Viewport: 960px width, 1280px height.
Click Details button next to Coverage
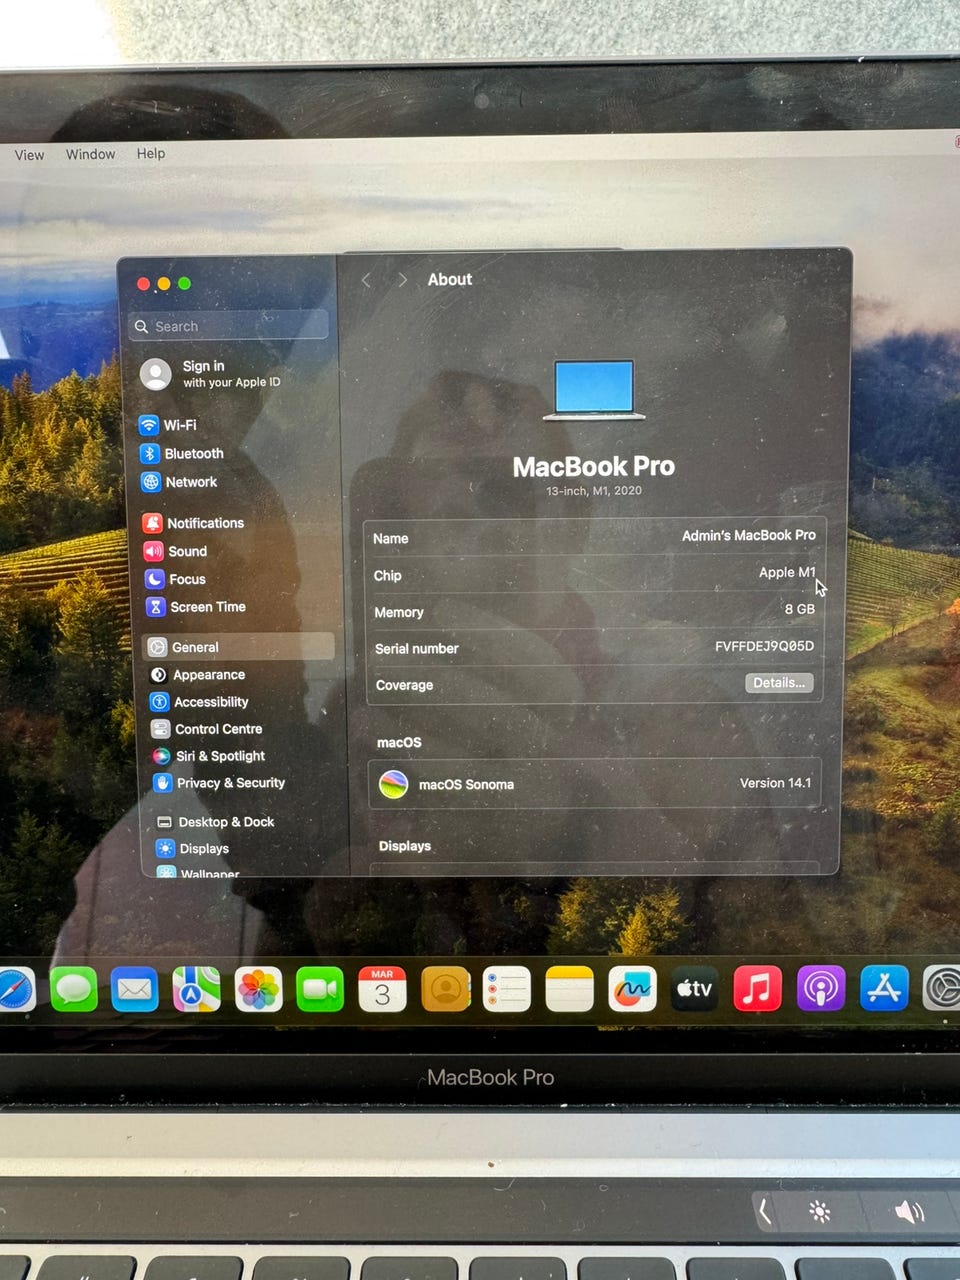tap(779, 683)
